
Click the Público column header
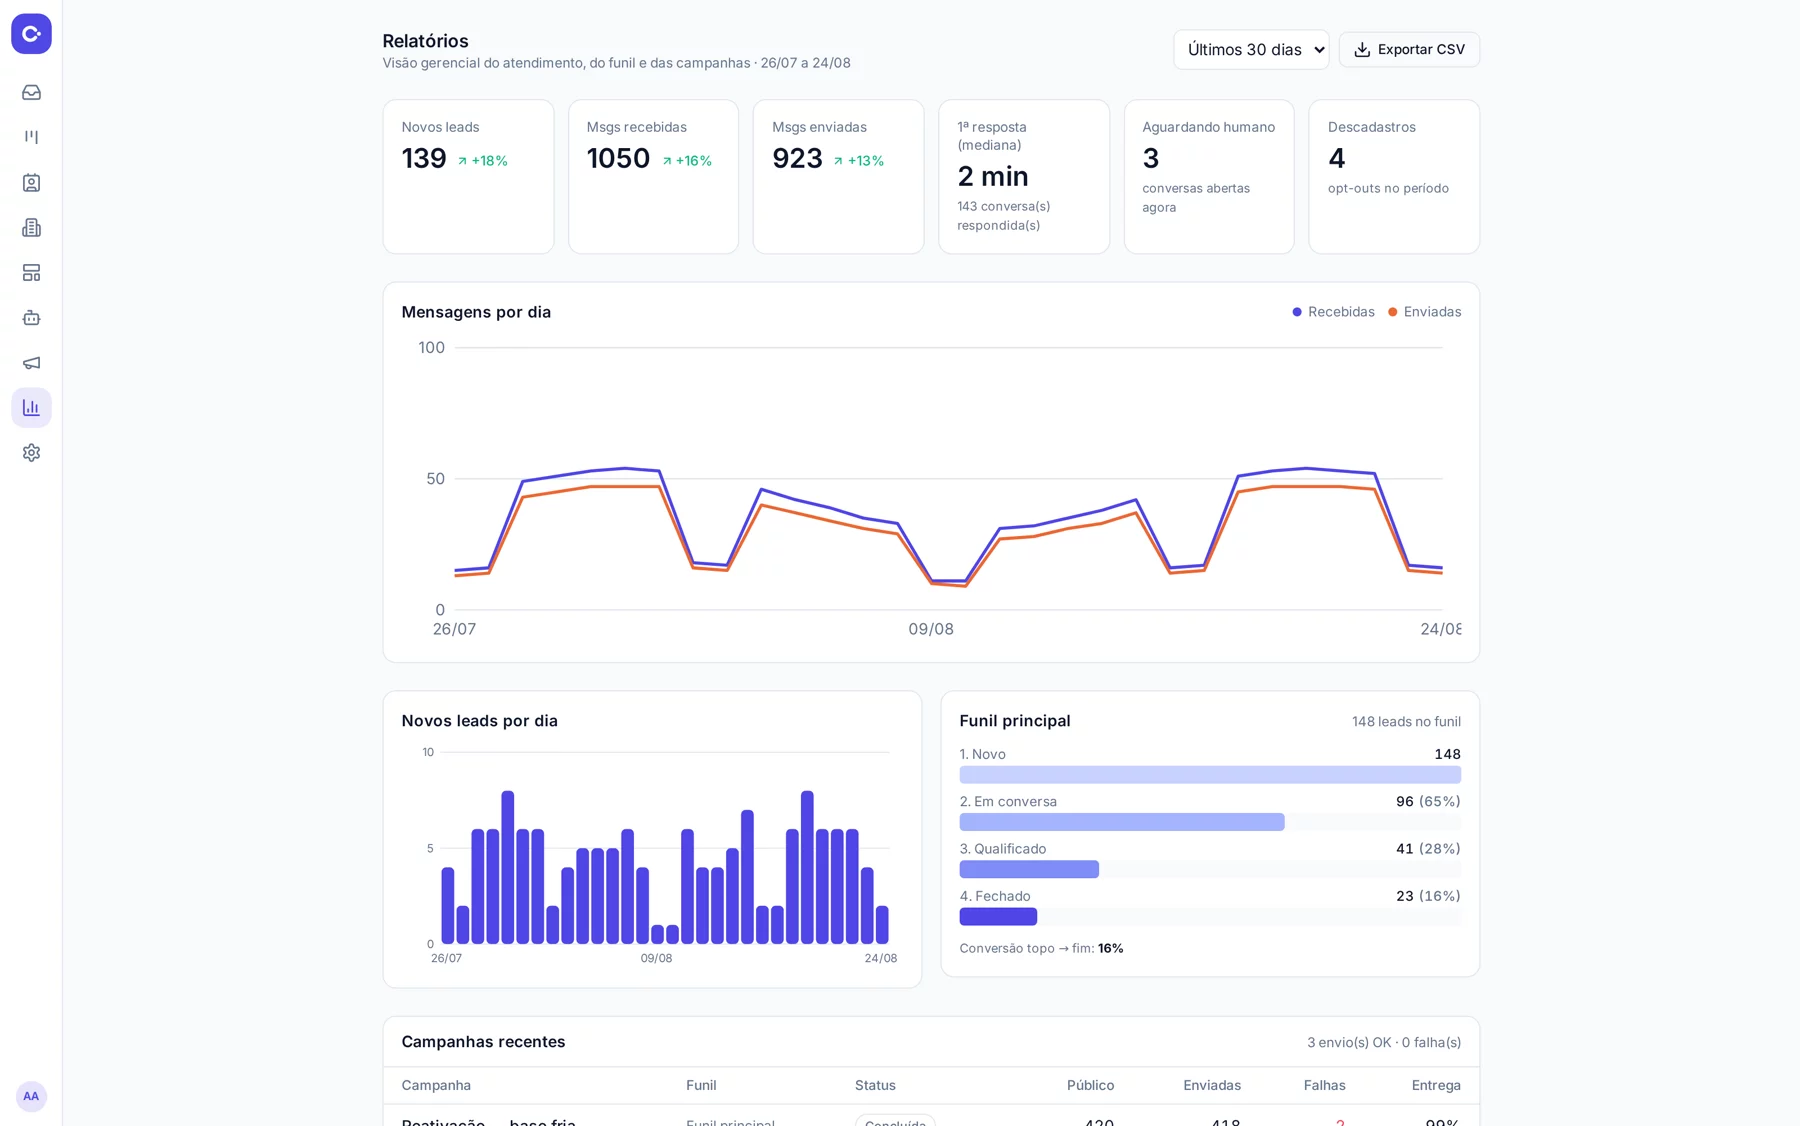[1090, 1085]
